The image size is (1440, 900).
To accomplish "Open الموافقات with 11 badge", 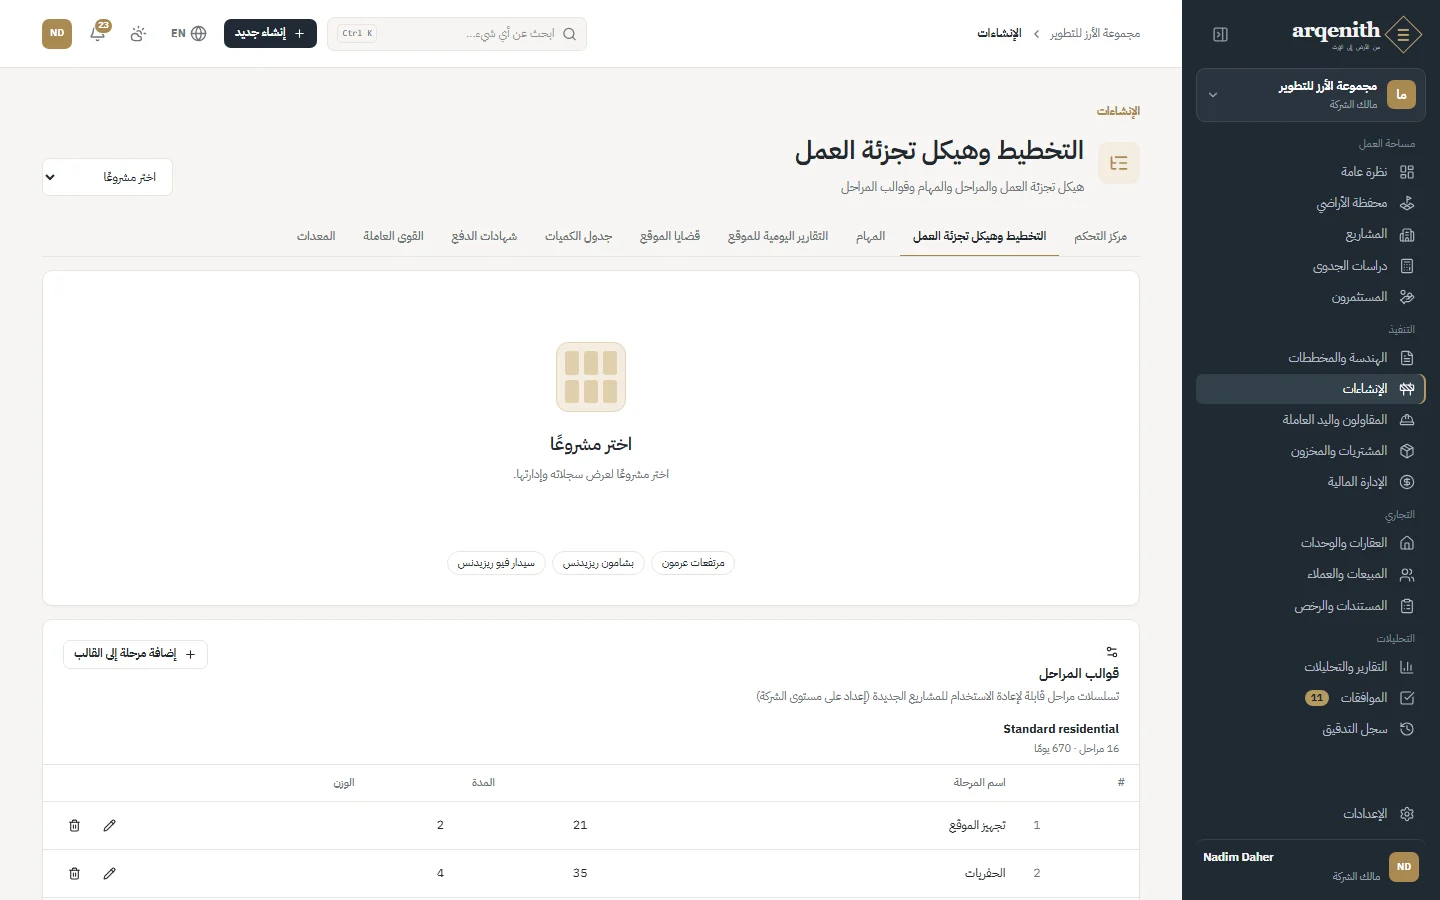I will (1310, 698).
